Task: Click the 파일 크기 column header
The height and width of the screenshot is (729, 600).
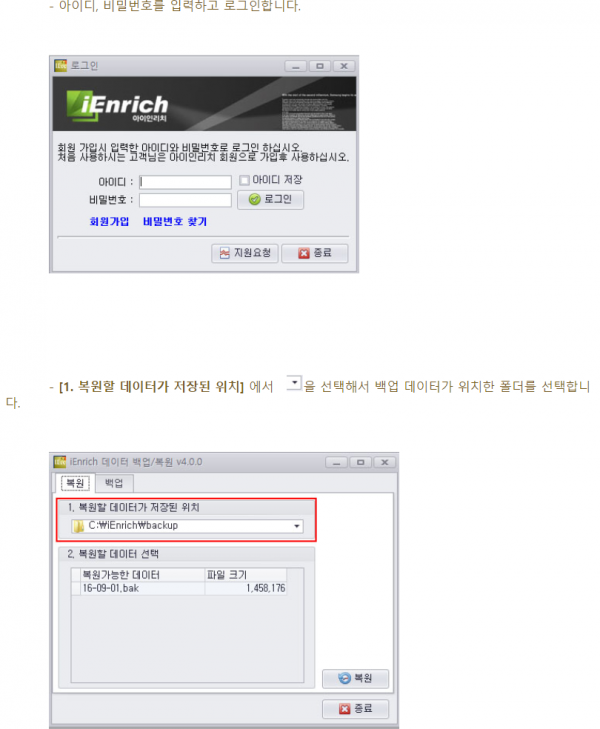Action: click(x=245, y=575)
